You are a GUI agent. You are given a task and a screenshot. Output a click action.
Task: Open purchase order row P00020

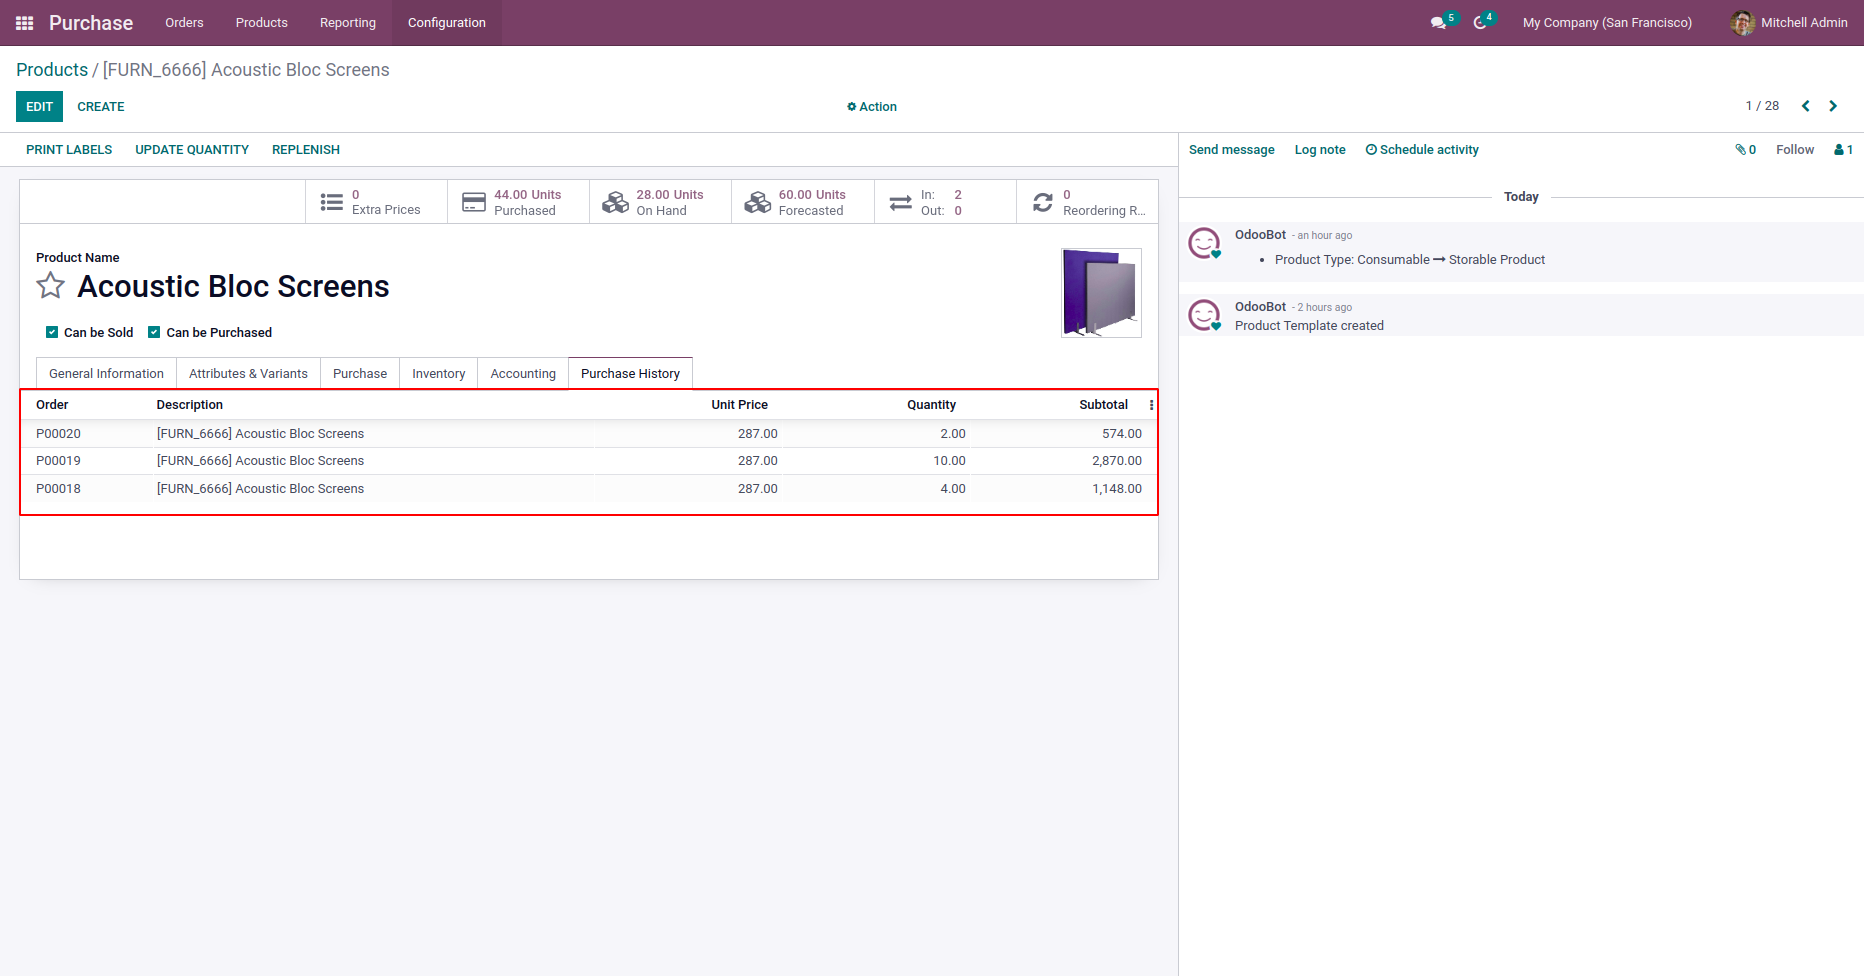coord(589,434)
